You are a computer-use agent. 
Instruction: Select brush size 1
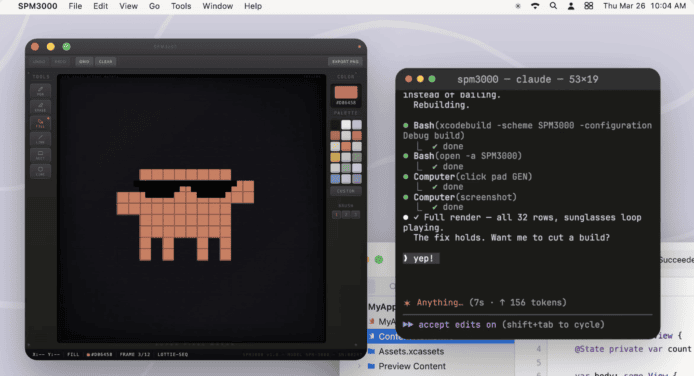click(336, 215)
